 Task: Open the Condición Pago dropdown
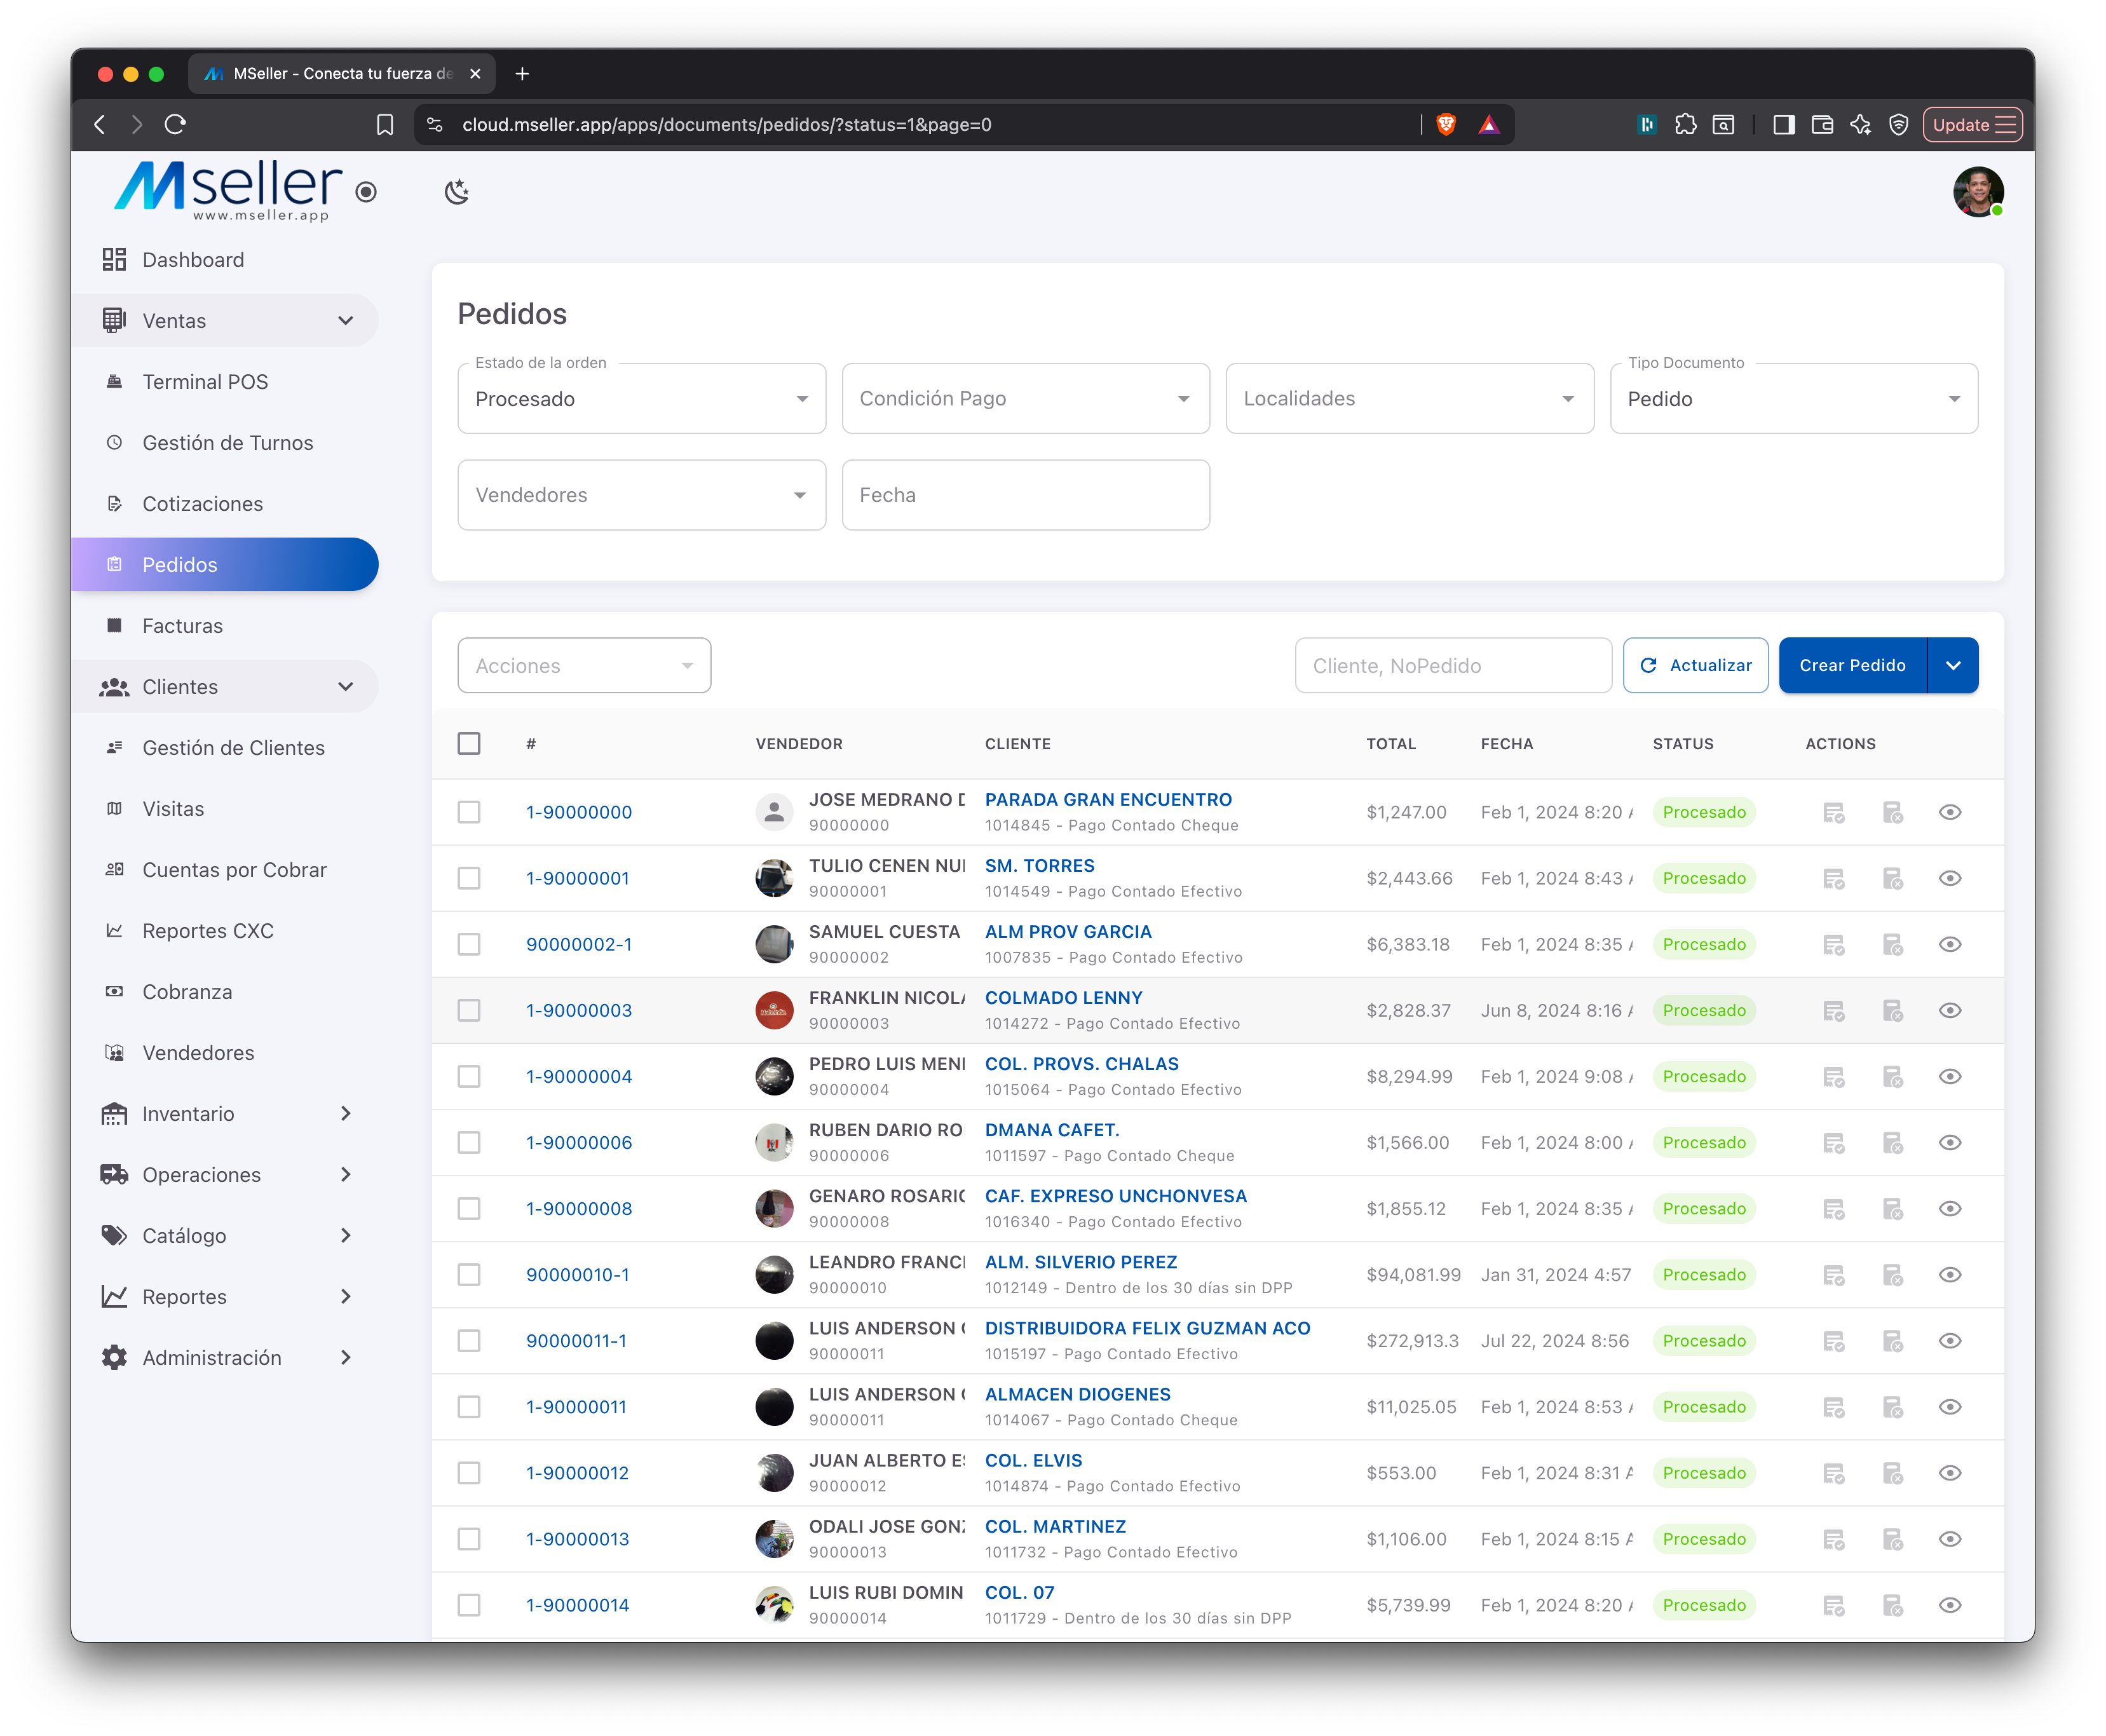(1025, 398)
